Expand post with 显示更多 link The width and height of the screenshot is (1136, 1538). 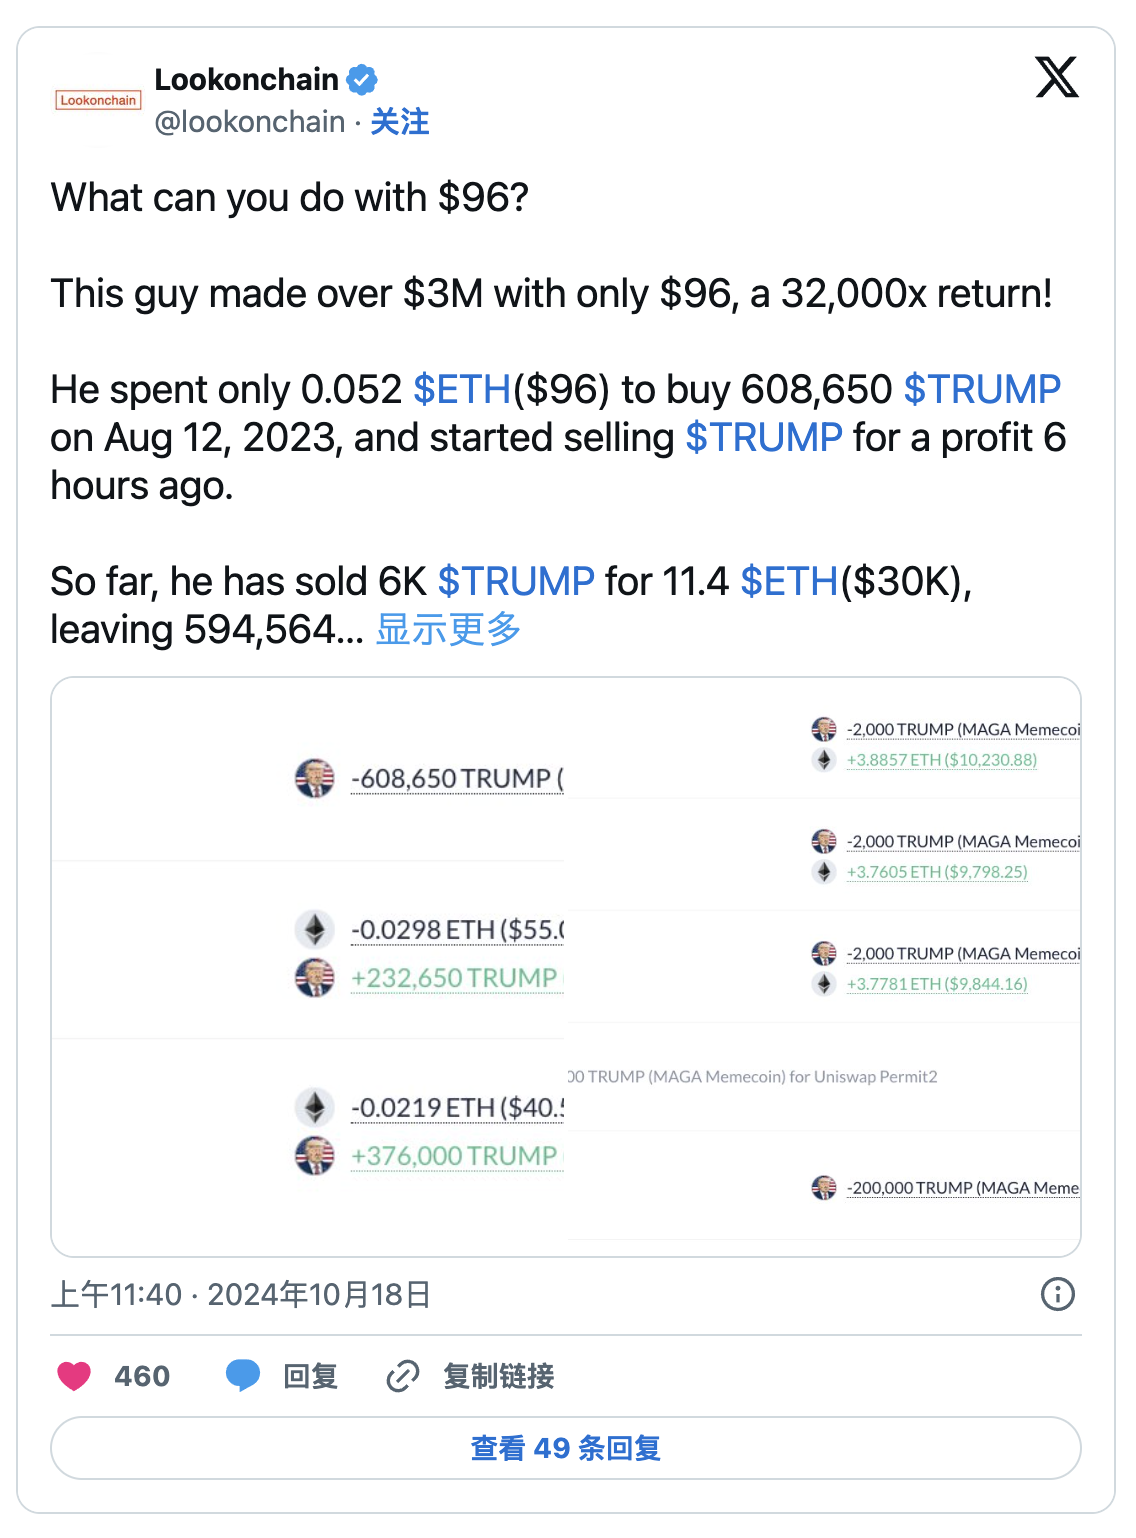(448, 630)
